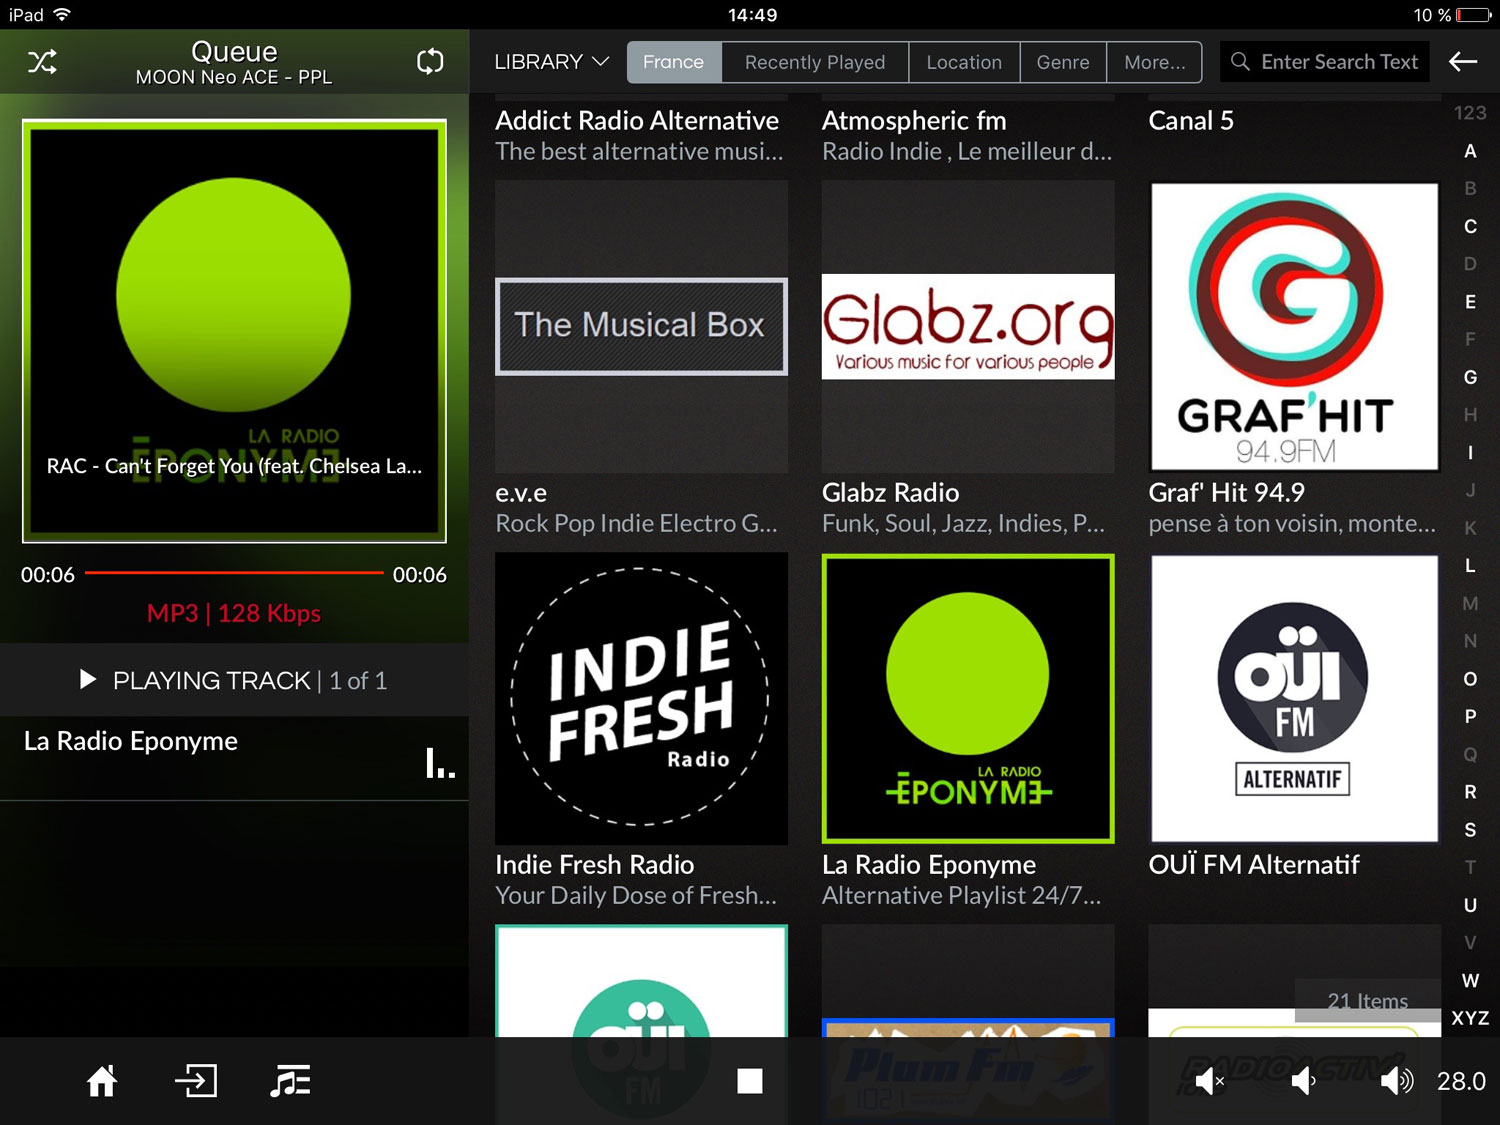
Task: Mute the volume with speaker-x icon
Action: (1210, 1081)
